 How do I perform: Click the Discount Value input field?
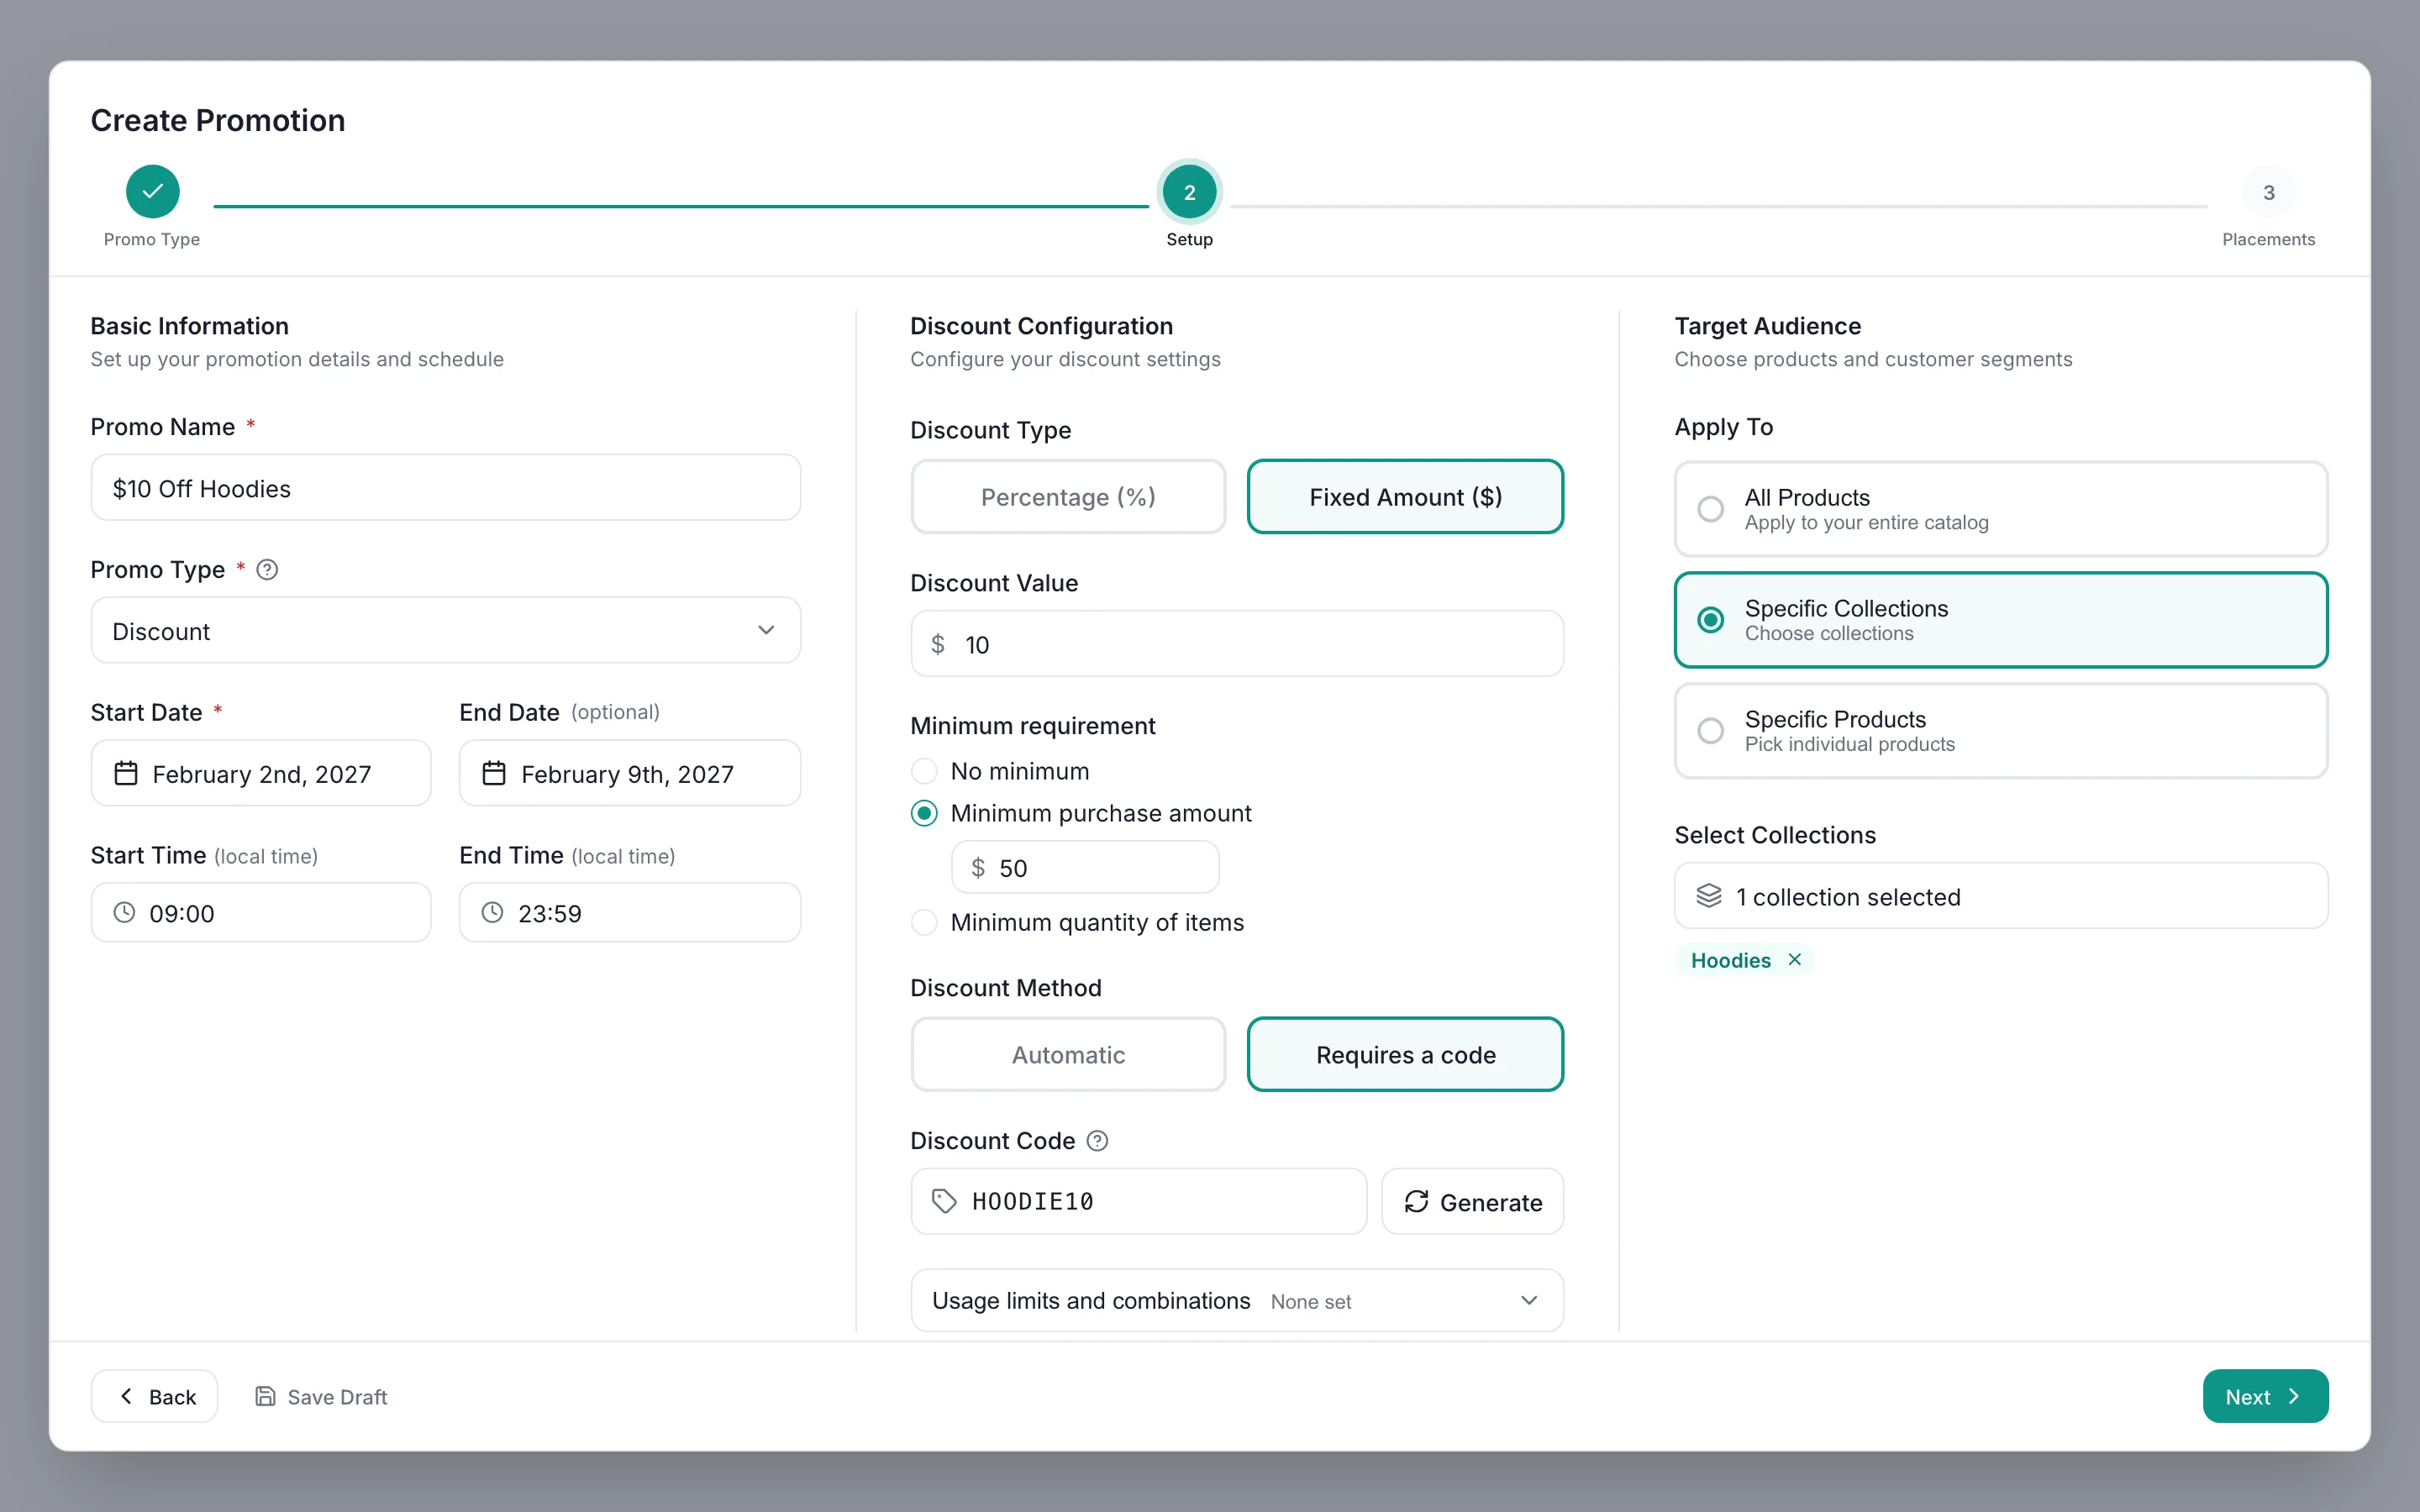tap(1237, 644)
